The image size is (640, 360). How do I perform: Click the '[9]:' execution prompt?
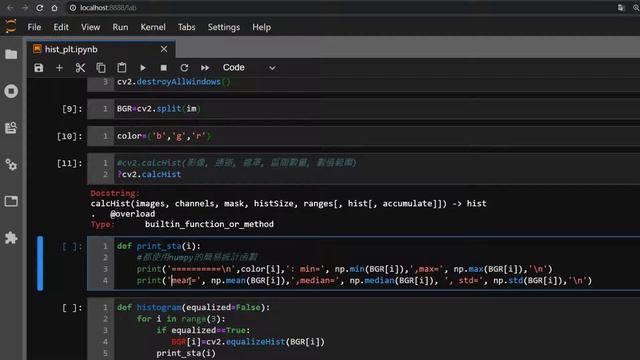tap(72, 109)
